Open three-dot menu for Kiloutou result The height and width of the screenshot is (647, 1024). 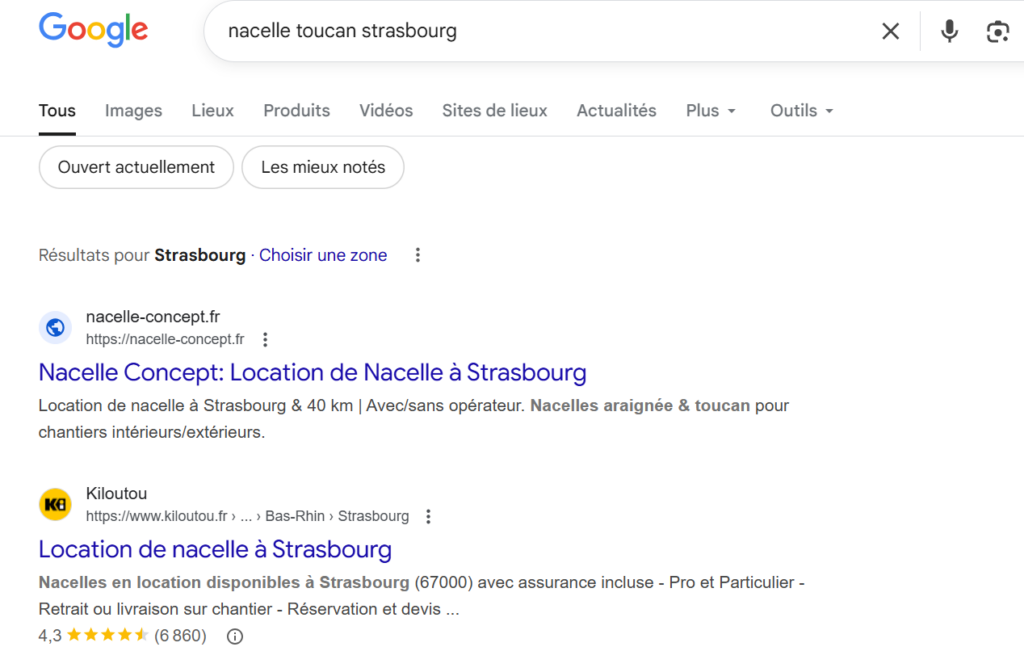428,516
